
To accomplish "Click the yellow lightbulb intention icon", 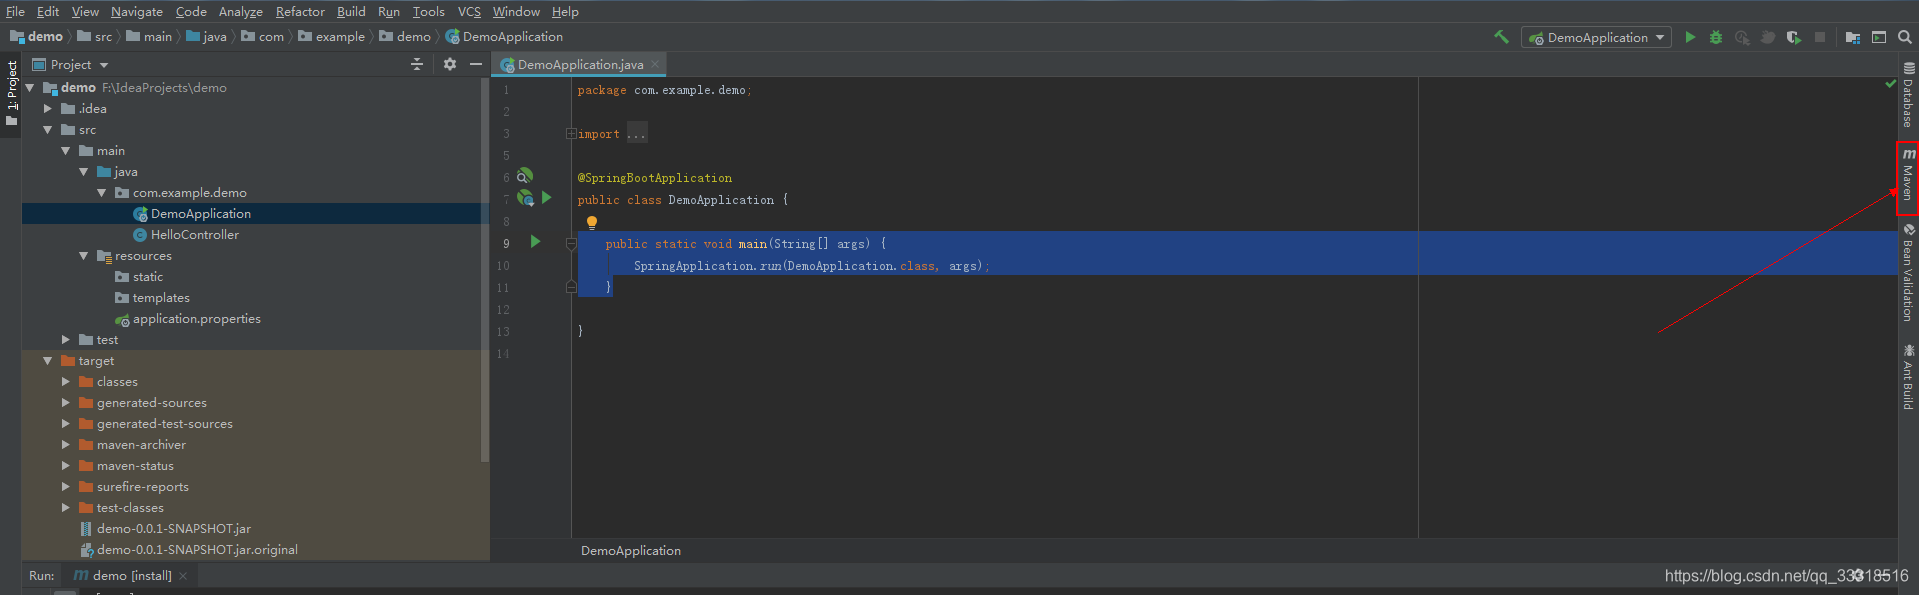I will pyautogui.click(x=592, y=222).
